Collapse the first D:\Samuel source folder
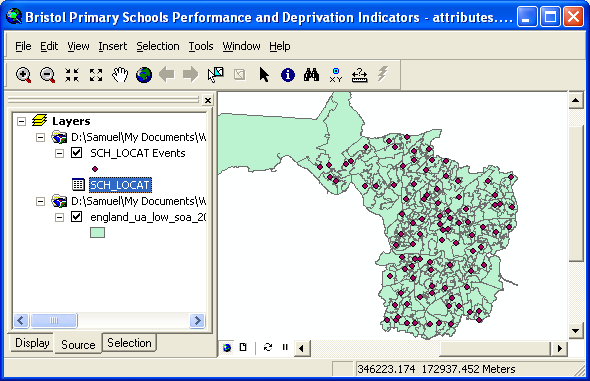The image size is (590, 381). tap(40, 137)
